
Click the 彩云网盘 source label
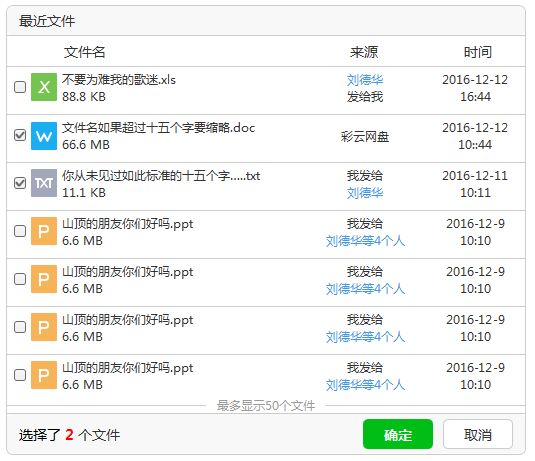click(365, 137)
